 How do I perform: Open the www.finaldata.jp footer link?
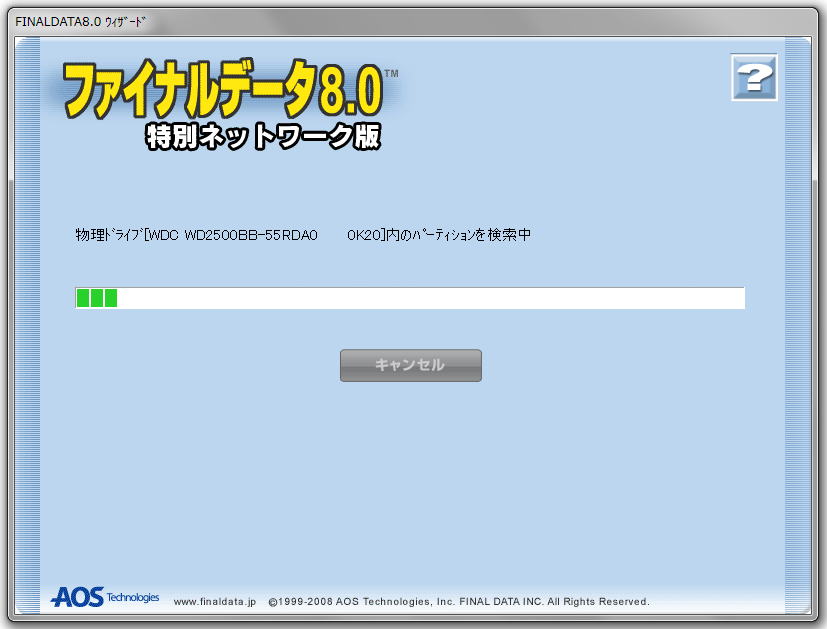[215, 602]
